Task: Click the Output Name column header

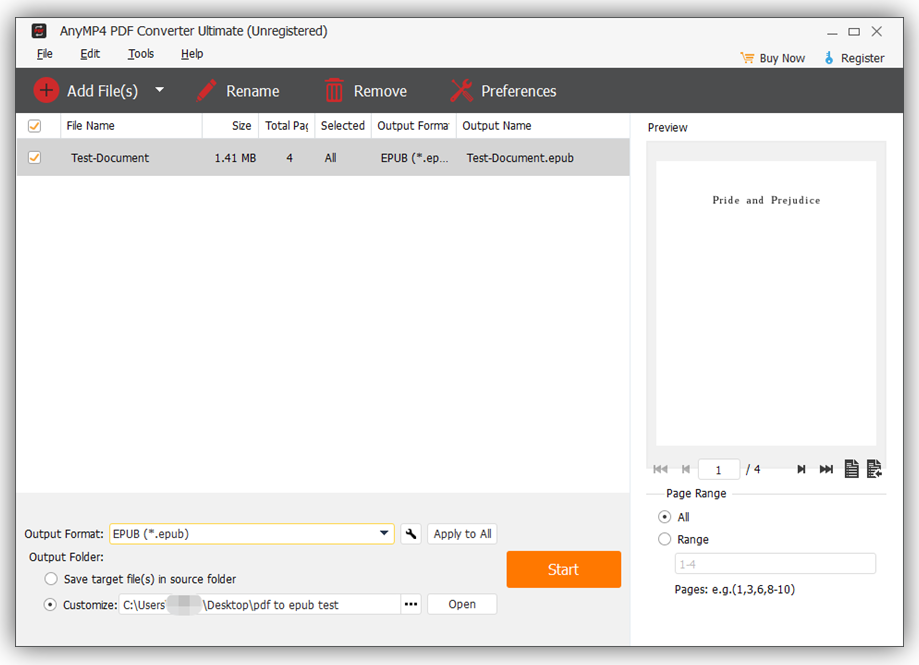Action: click(543, 126)
